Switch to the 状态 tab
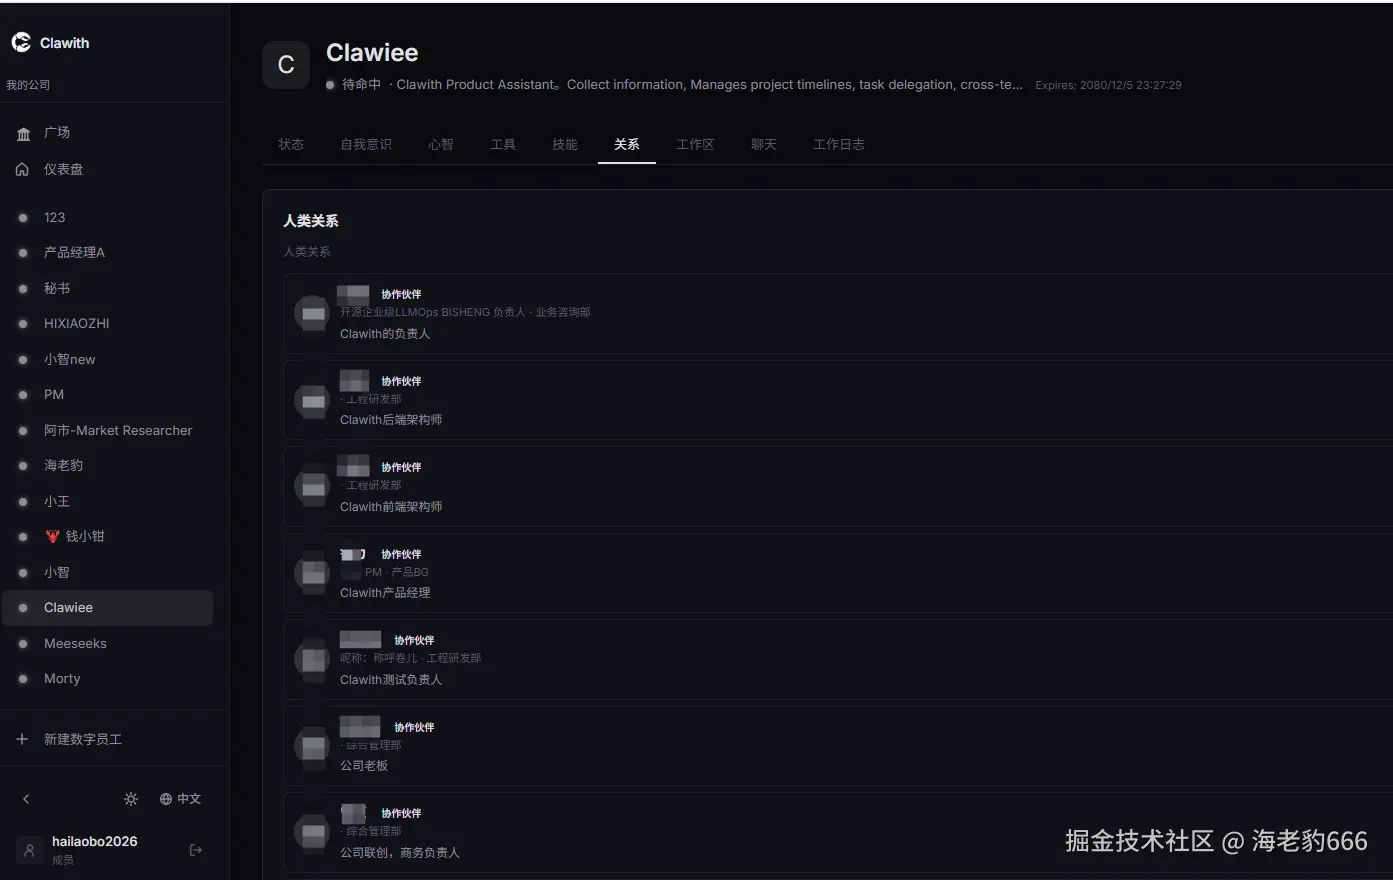This screenshot has width=1393, height=880. [x=291, y=144]
